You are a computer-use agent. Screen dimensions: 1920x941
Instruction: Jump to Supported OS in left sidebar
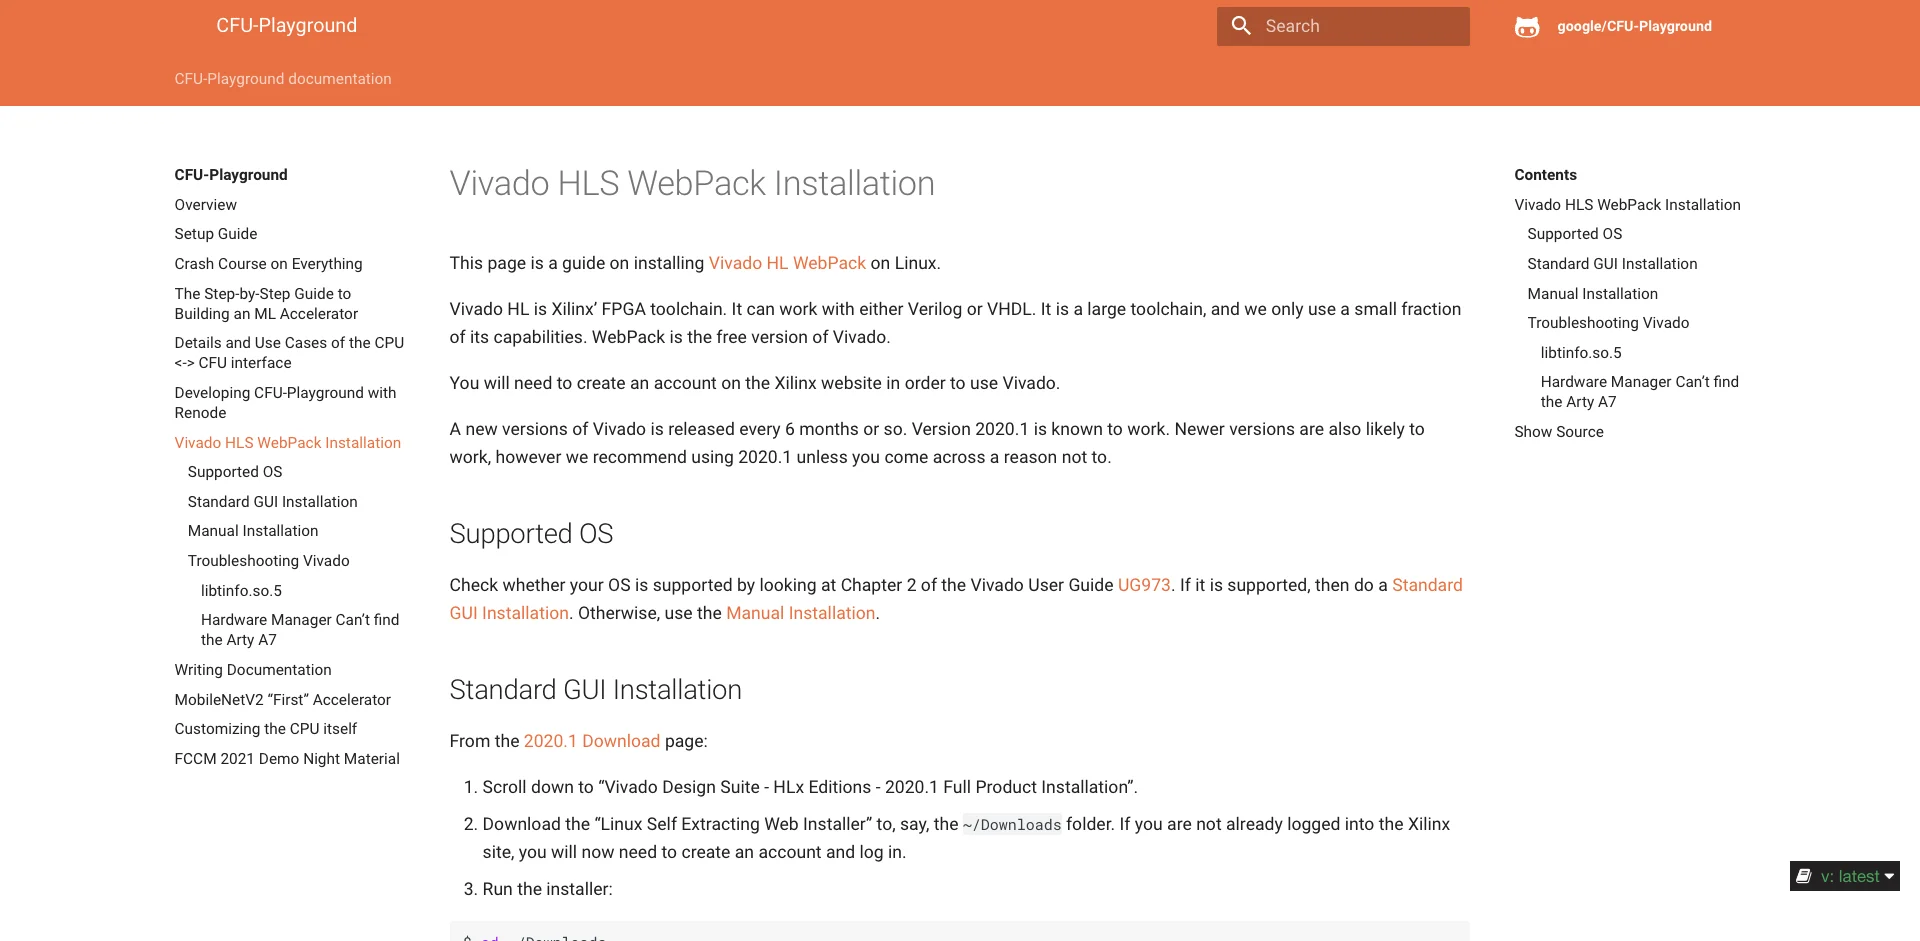(x=235, y=472)
